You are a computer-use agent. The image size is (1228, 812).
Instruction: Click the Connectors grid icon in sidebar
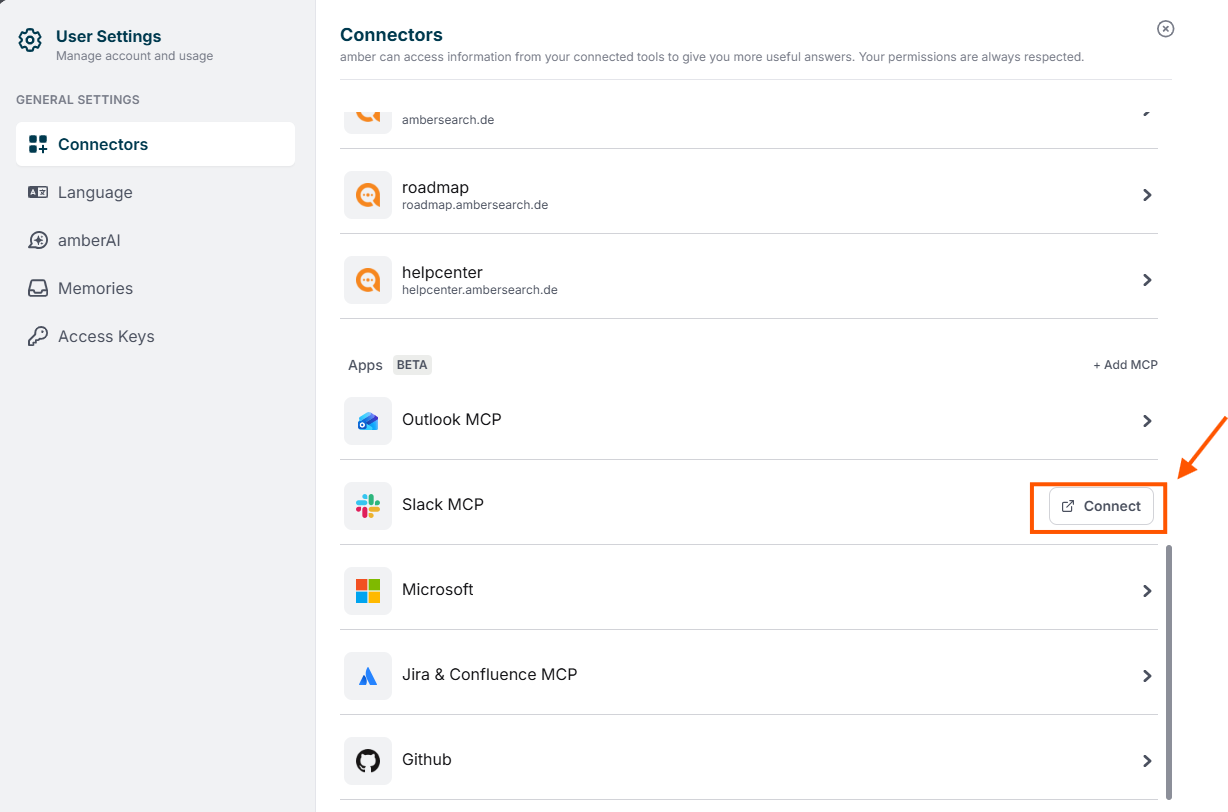click(38, 144)
